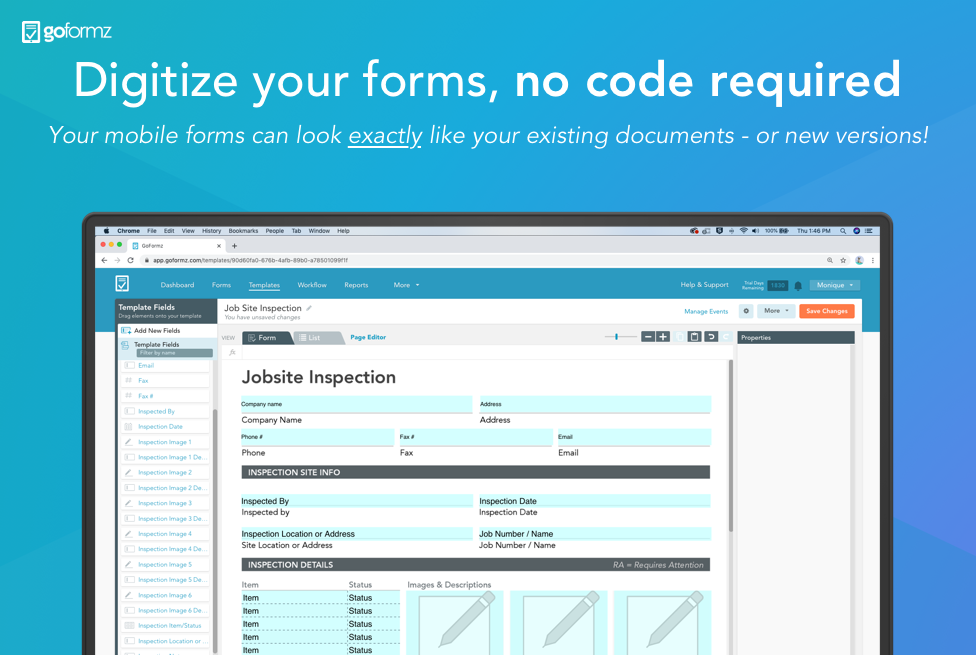
Task: Click the Save Changes button
Action: click(827, 311)
